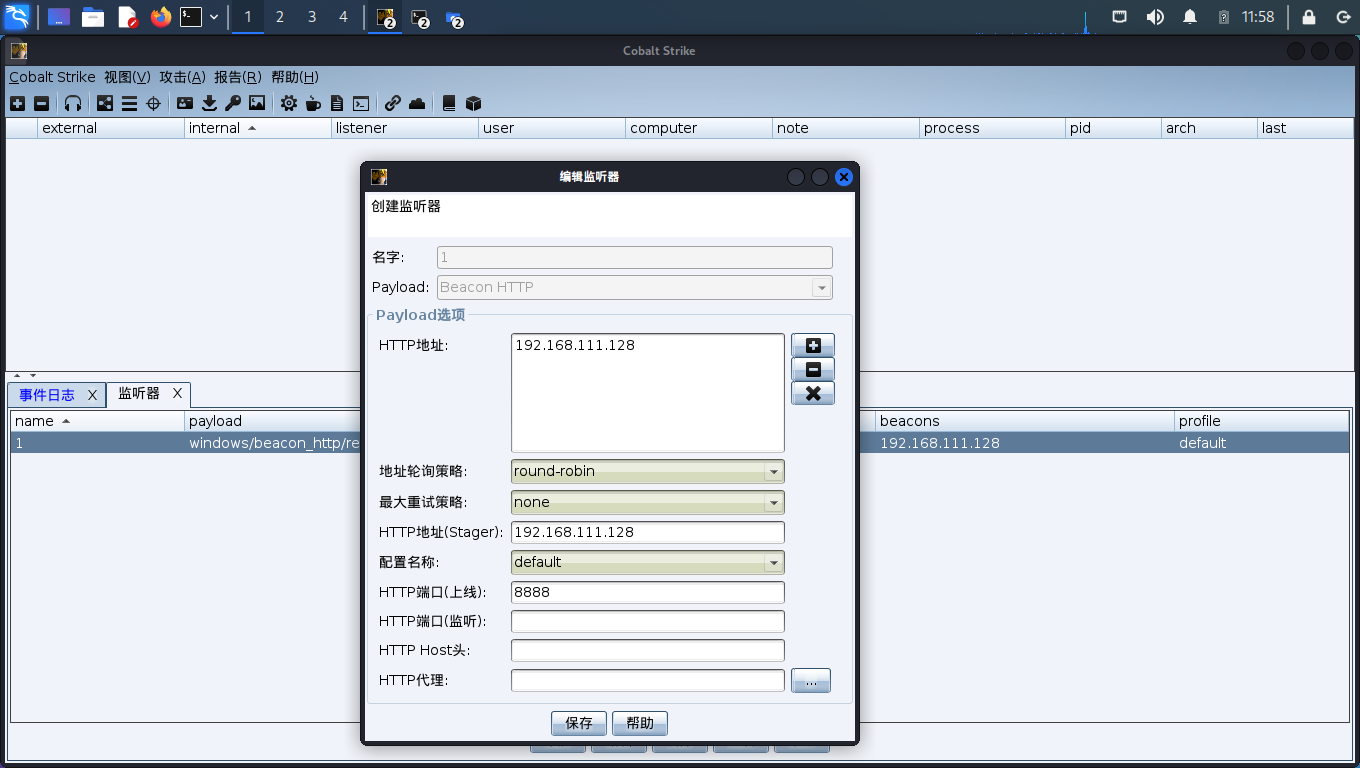Click the cloud manage web server icon

pos(417,103)
